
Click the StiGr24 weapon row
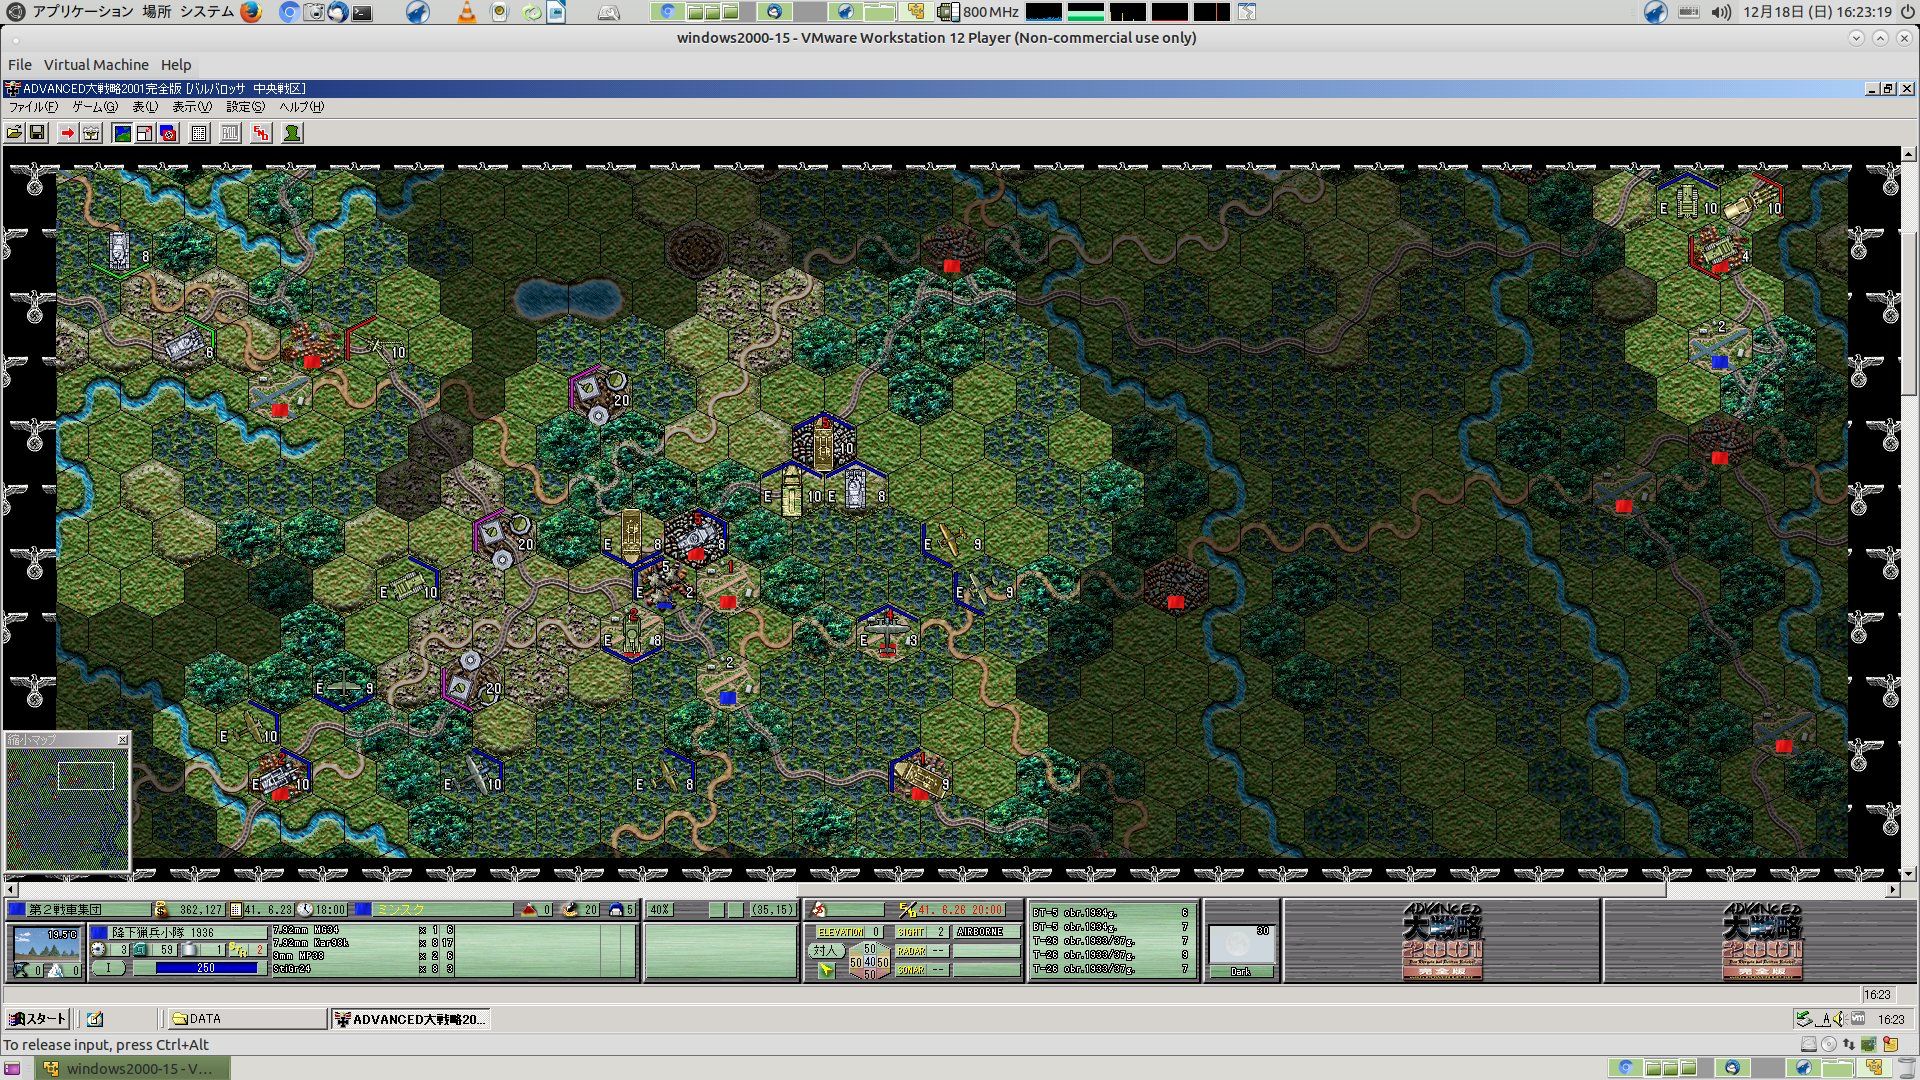pos(363,969)
